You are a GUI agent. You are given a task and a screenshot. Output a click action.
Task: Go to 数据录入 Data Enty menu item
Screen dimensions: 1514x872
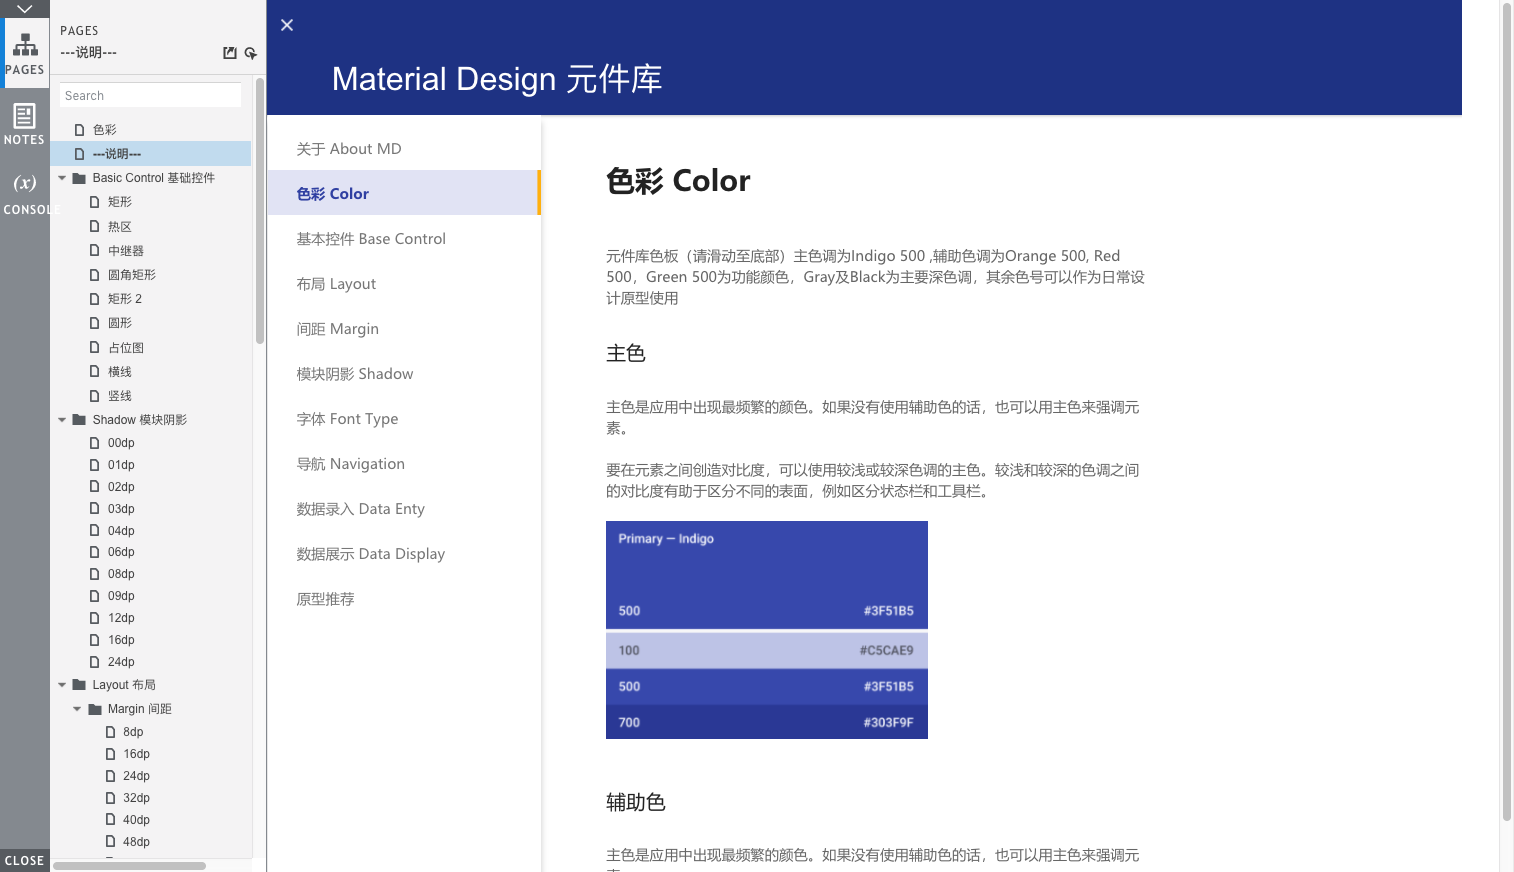tap(404, 508)
